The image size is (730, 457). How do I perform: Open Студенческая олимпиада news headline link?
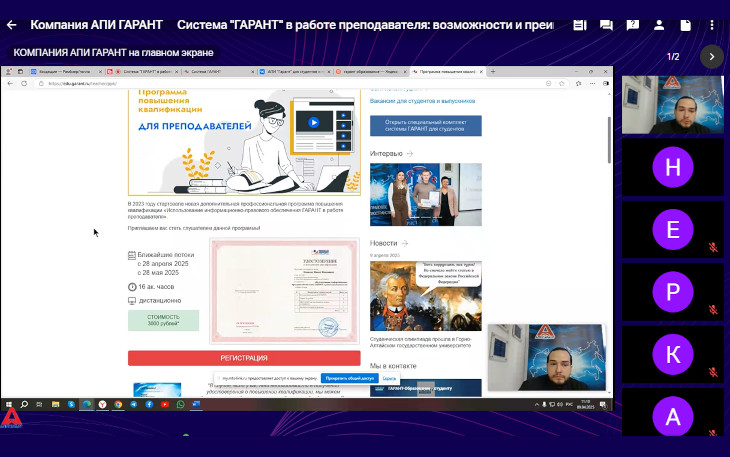tap(420, 343)
